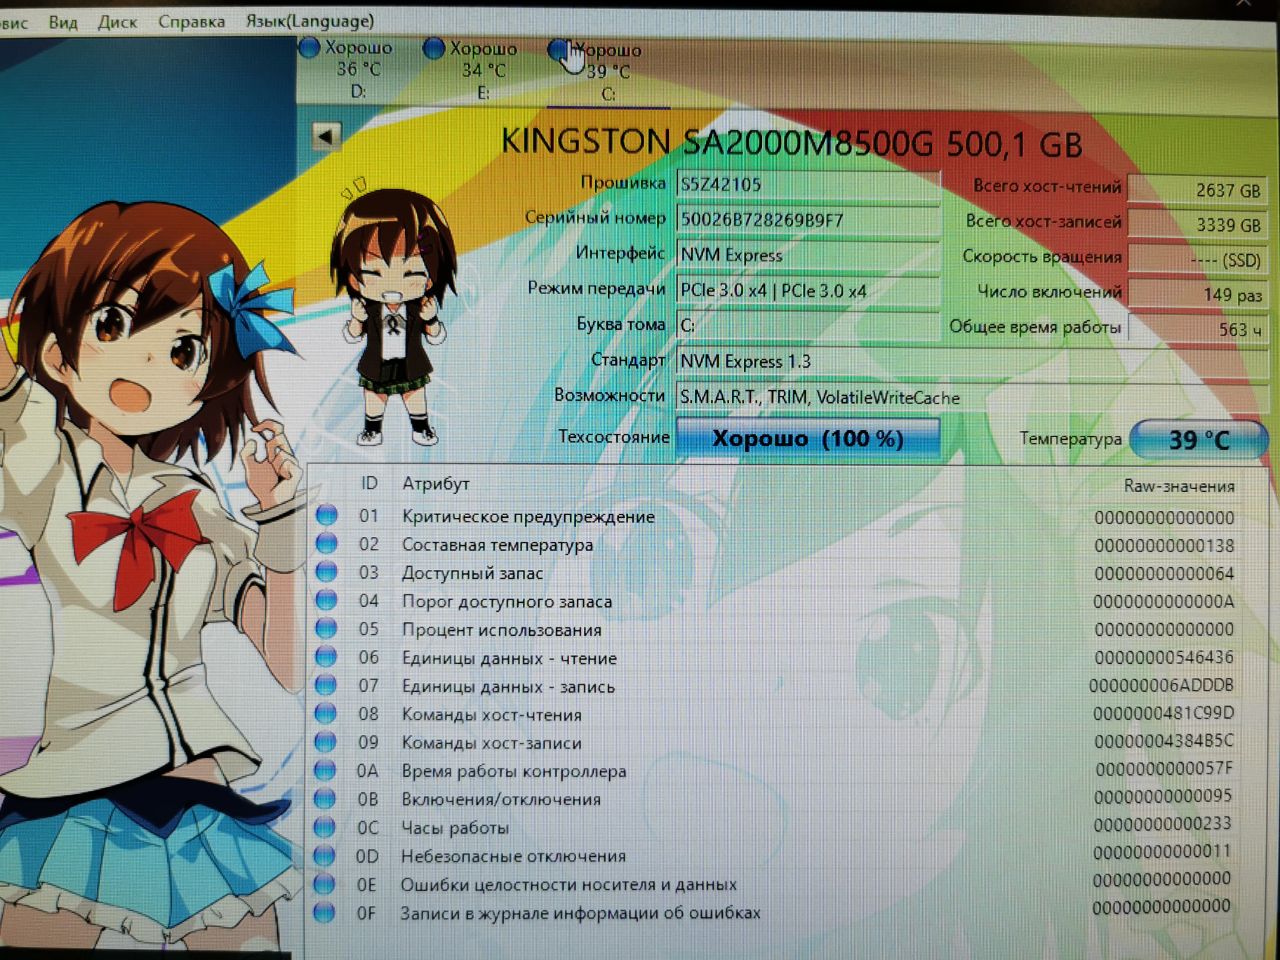Click raw value 0000000000057F

tap(1164, 769)
